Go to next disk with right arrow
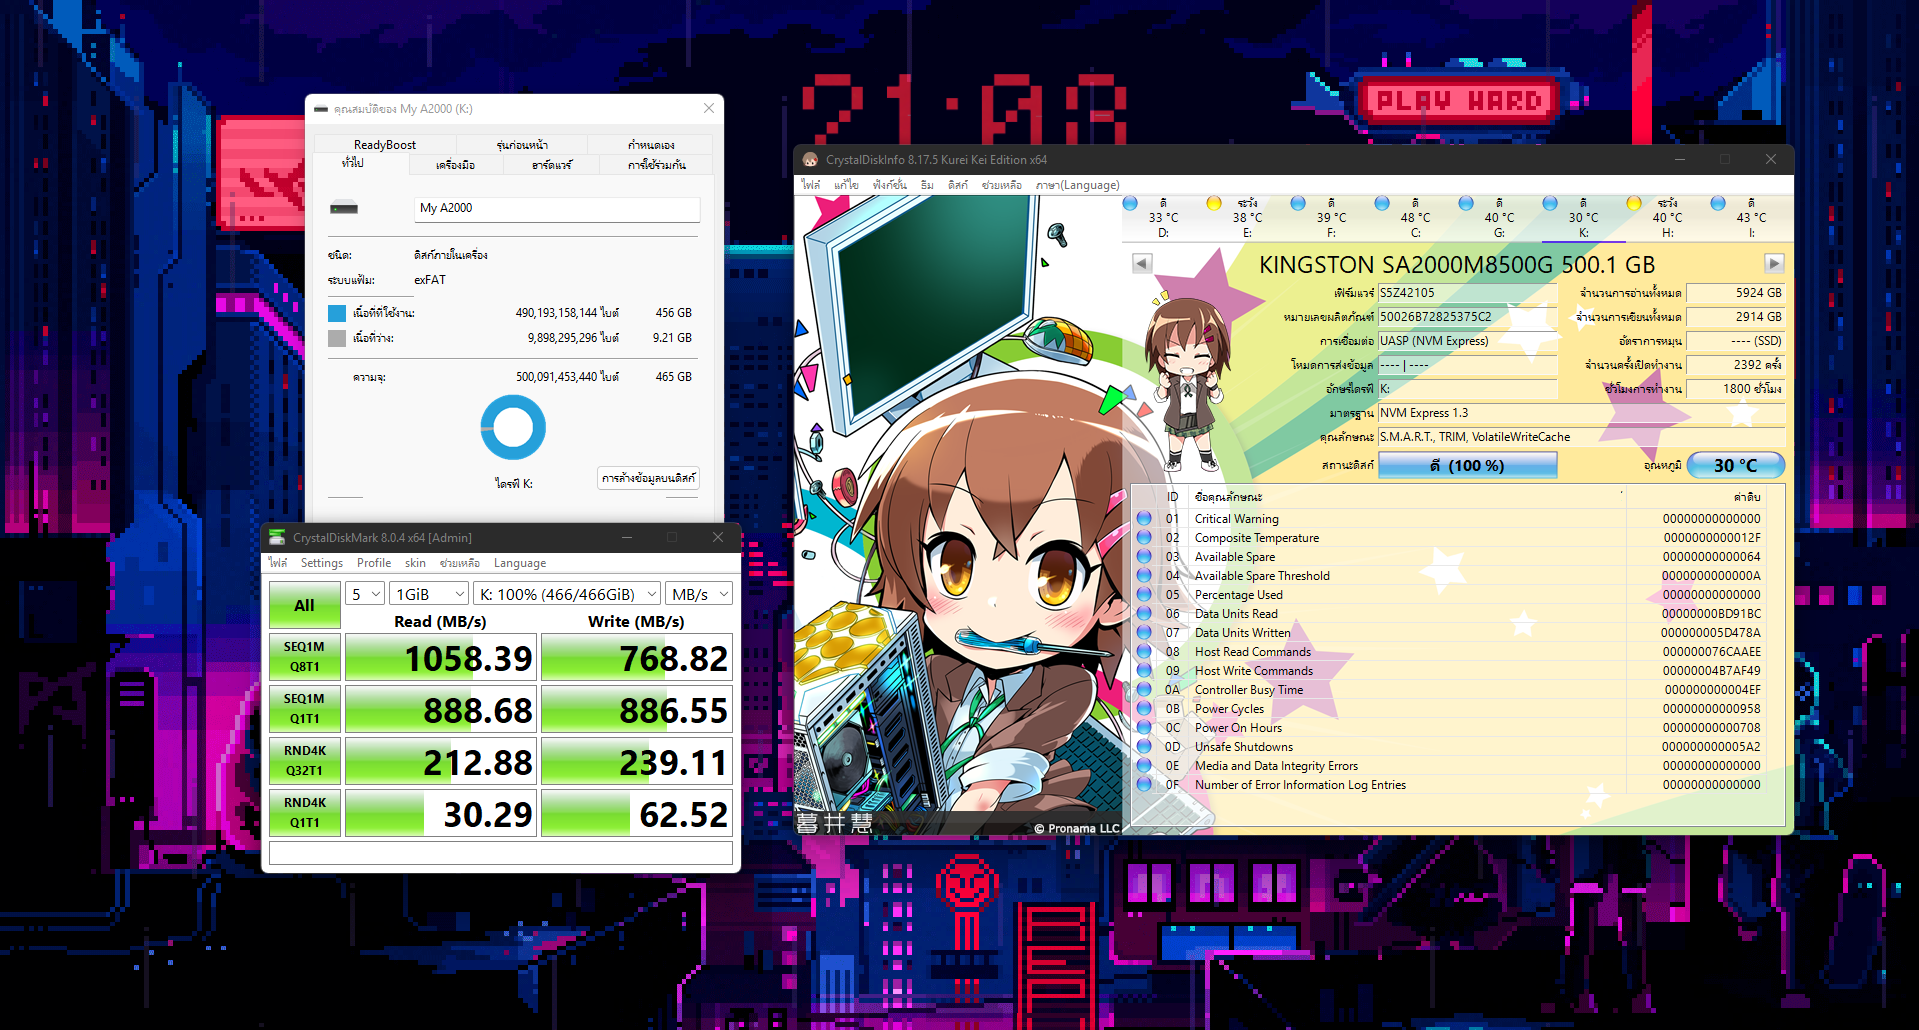This screenshot has height=1030, width=1919. [1774, 263]
